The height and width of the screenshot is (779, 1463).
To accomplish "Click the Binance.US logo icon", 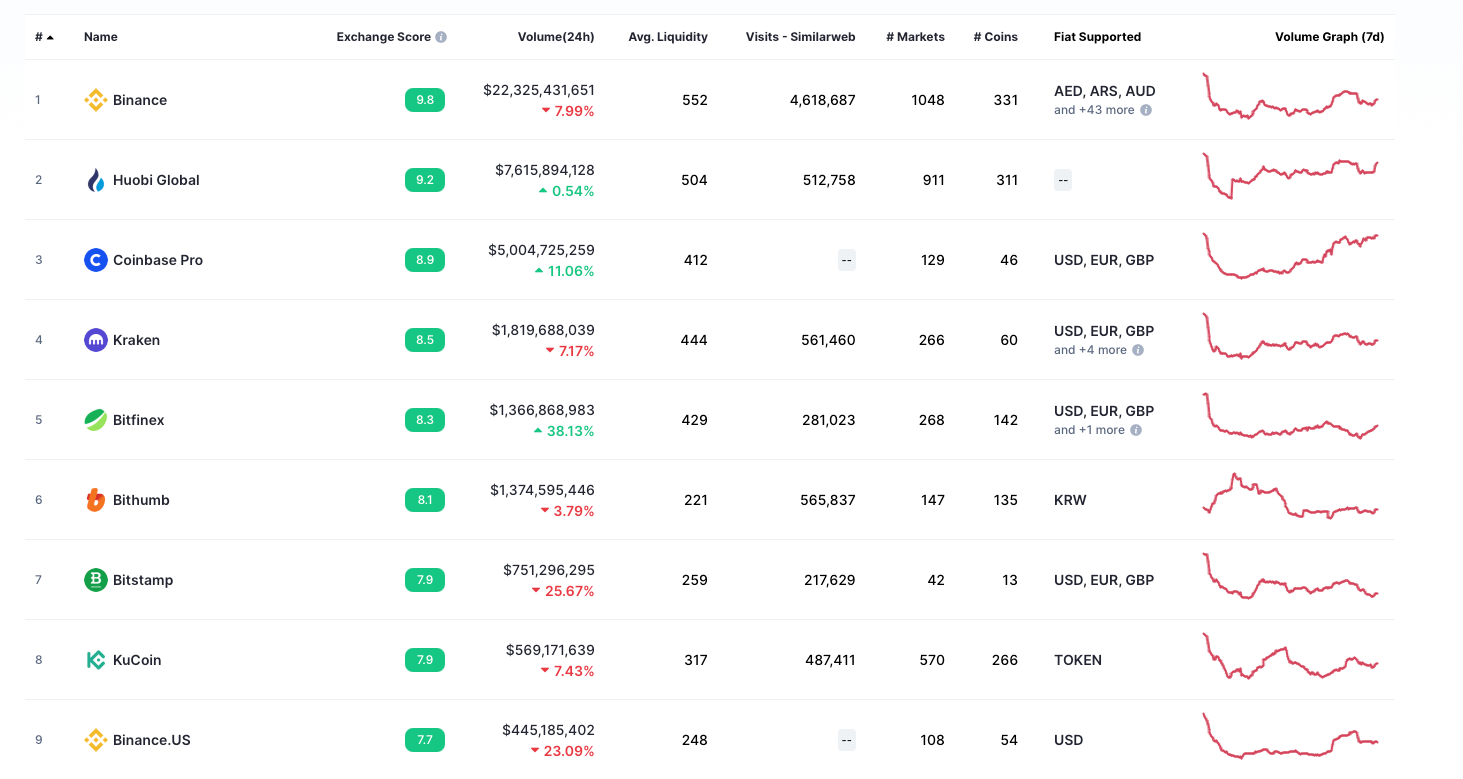I will point(95,740).
